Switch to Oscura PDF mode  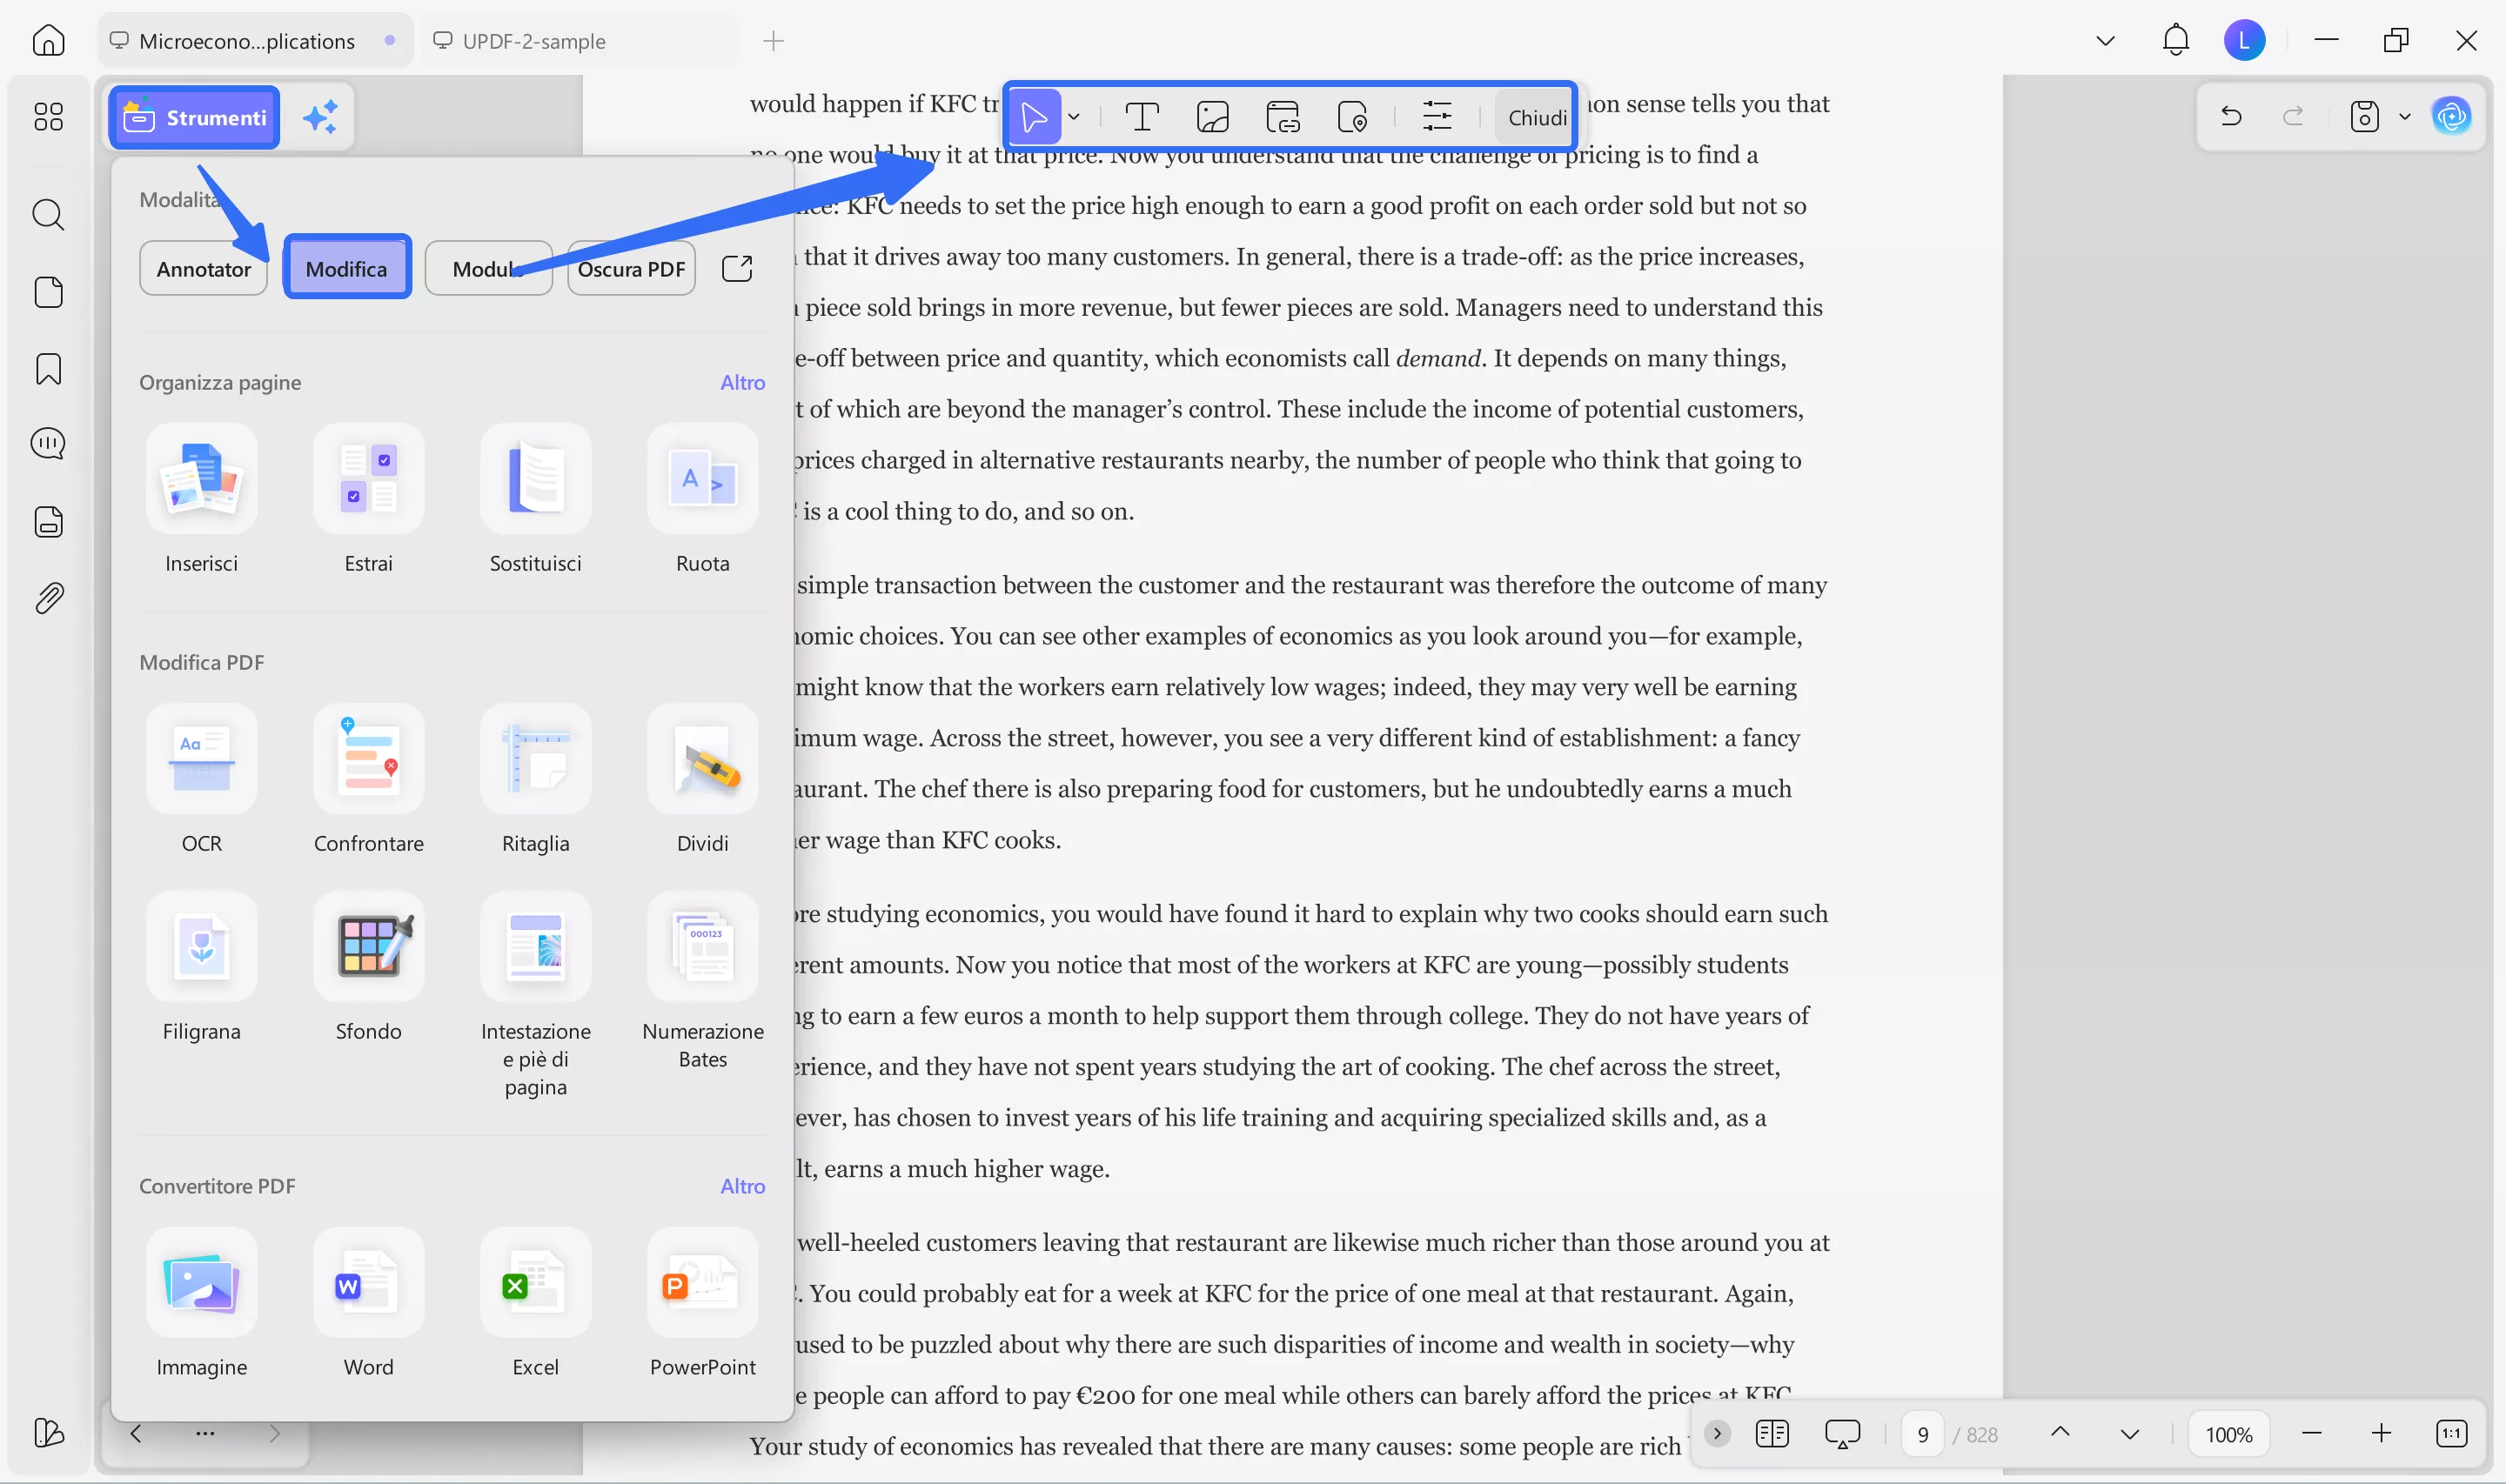[631, 268]
